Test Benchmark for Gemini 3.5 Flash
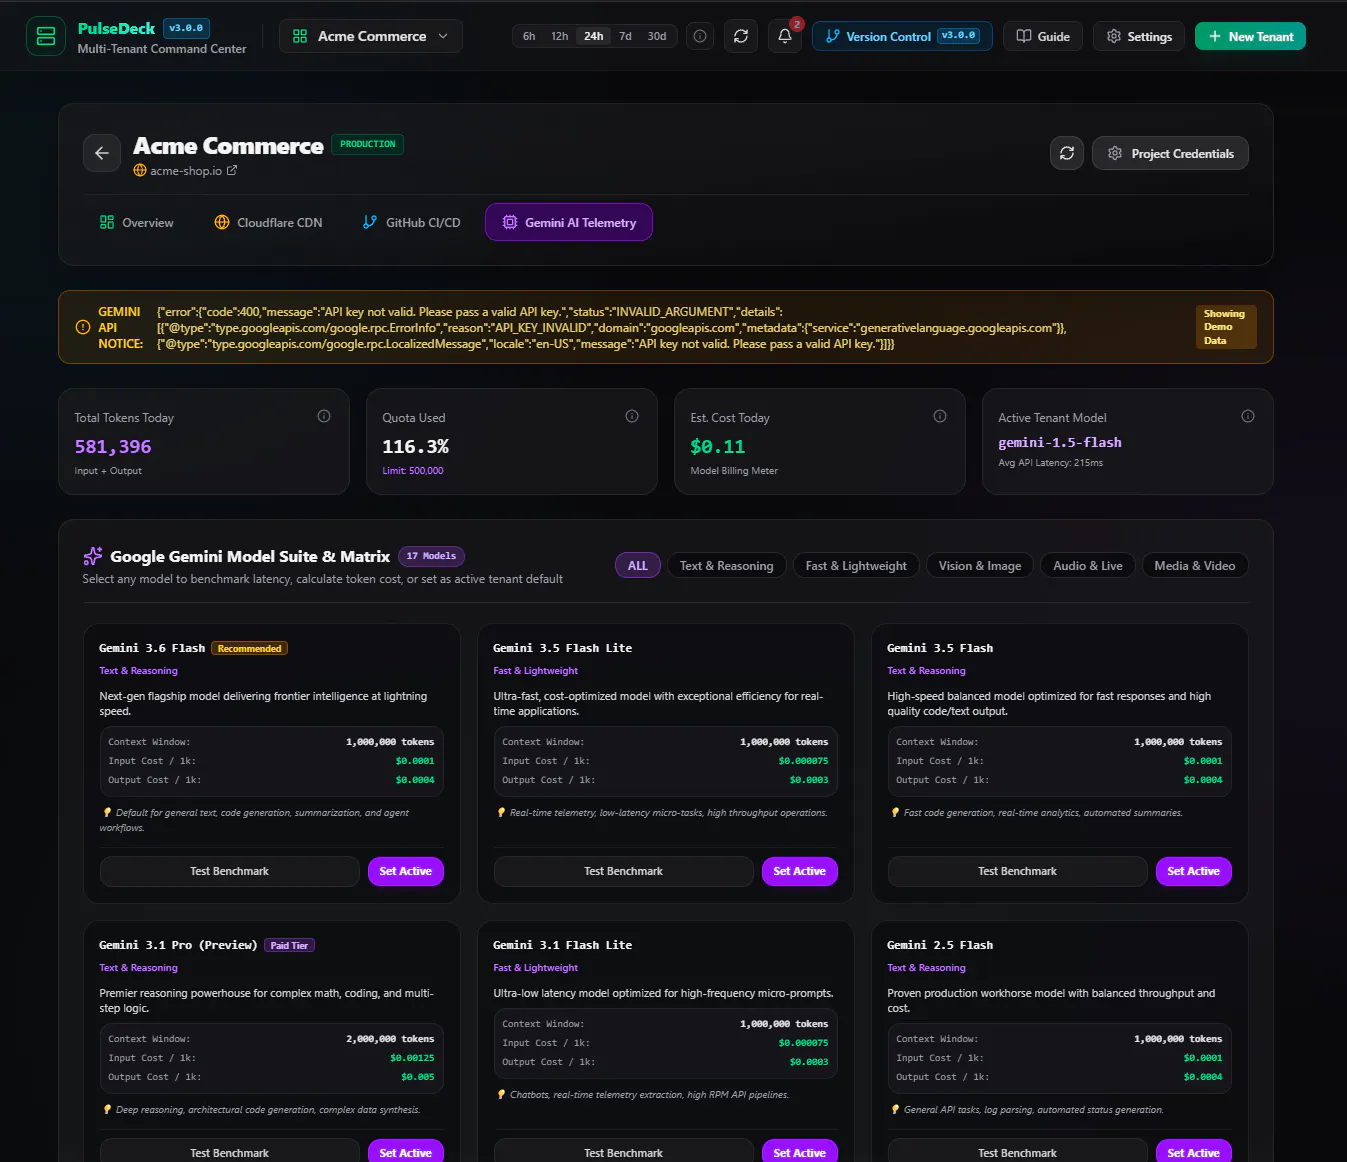 pyautogui.click(x=1018, y=871)
